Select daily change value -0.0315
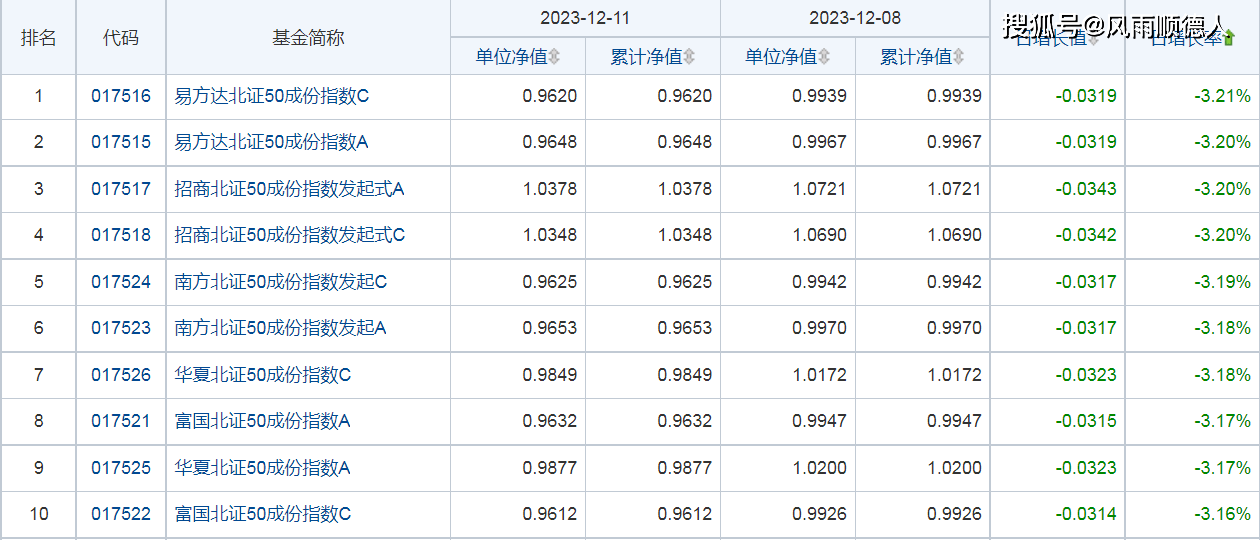 pyautogui.click(x=1086, y=421)
